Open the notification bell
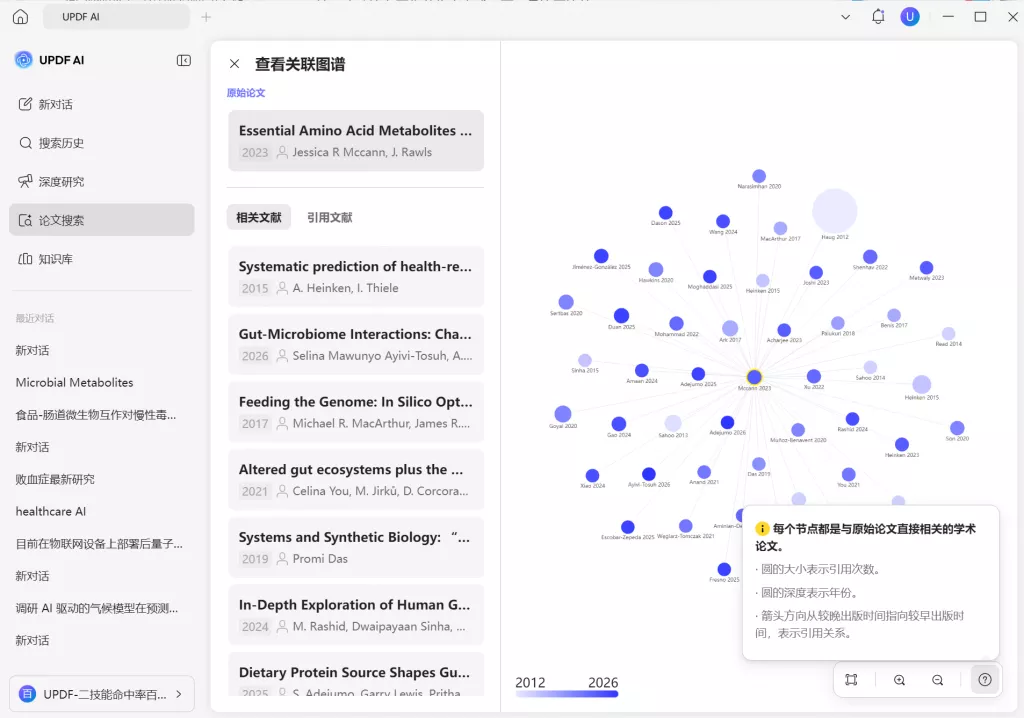Screen dimensions: 1024x718 [x=878, y=16]
